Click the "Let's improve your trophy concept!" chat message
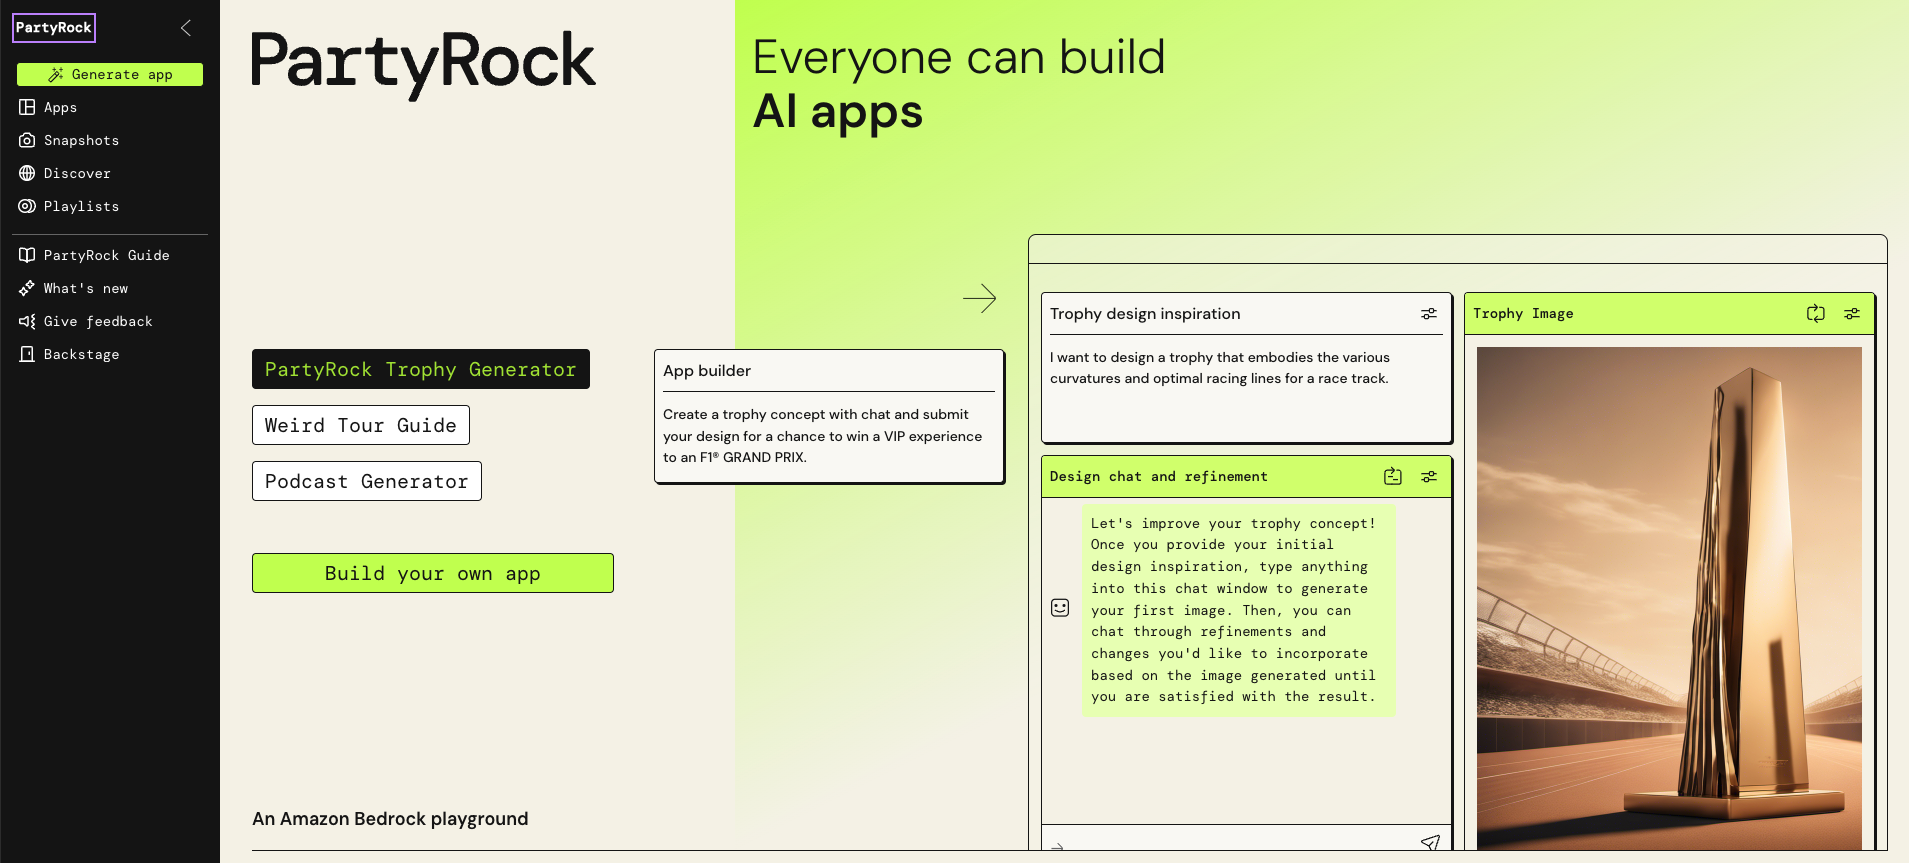Screen dimensions: 1909x863 pos(1238,610)
